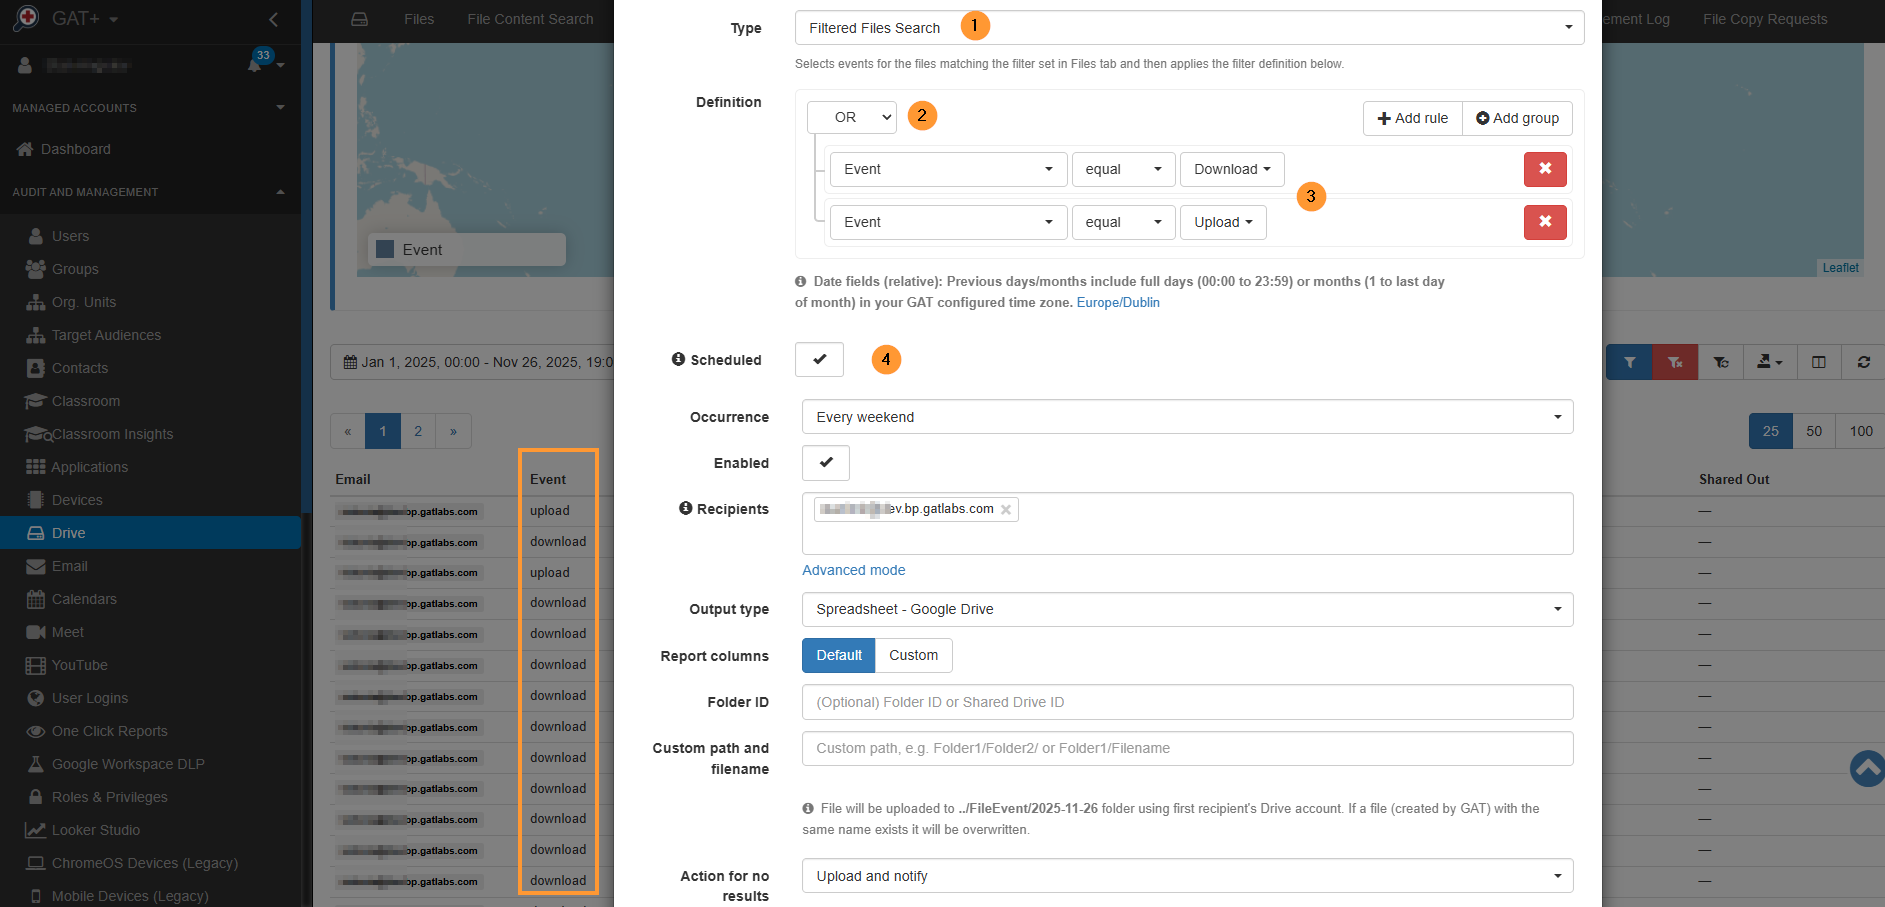Expand the Occurrence dropdown
The width and height of the screenshot is (1885, 907).
pos(1187,417)
